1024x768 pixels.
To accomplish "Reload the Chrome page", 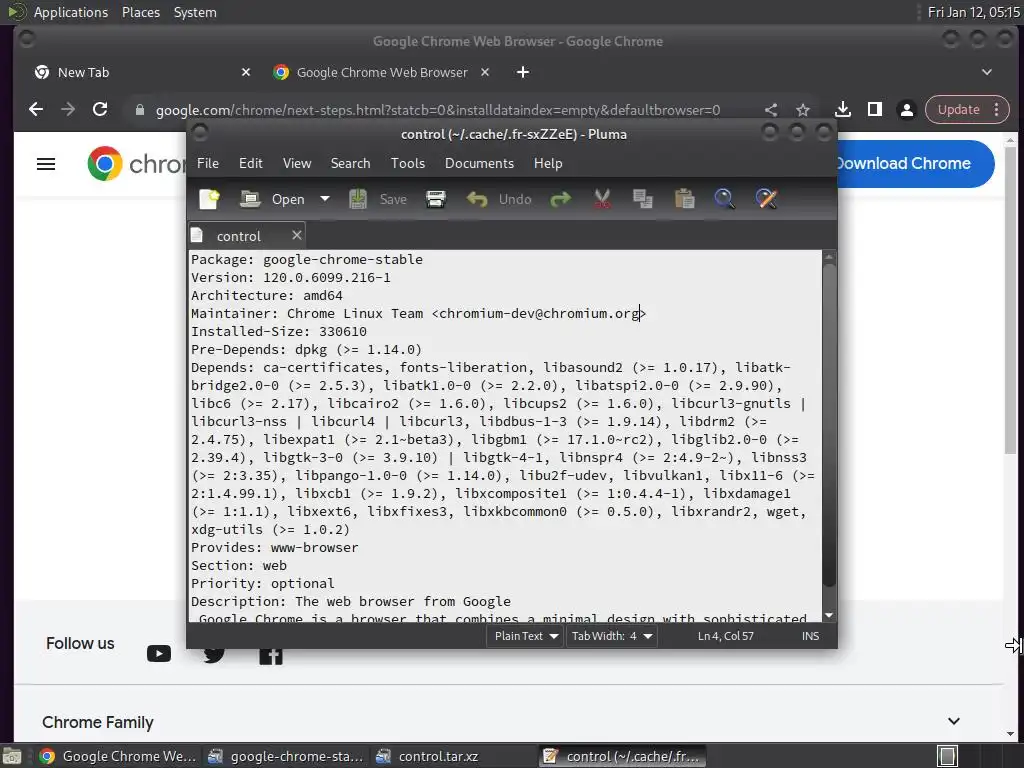I will [100, 109].
